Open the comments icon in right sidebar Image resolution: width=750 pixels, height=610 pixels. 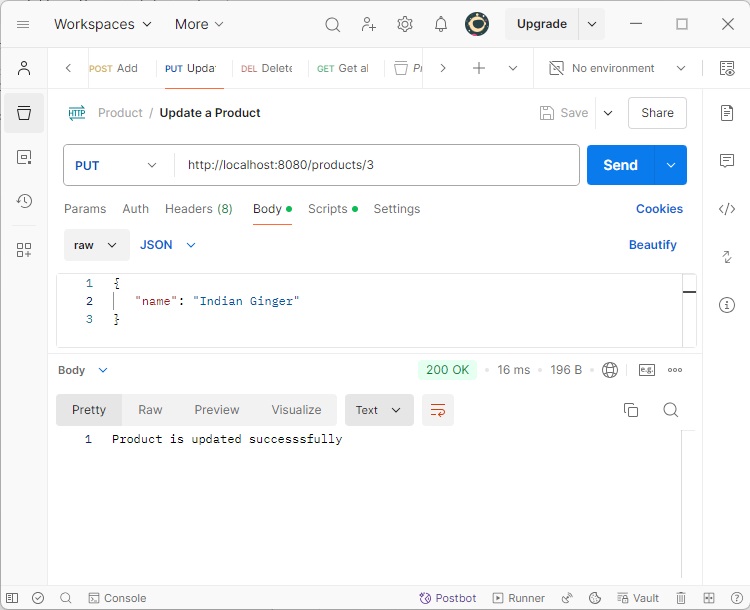point(727,161)
